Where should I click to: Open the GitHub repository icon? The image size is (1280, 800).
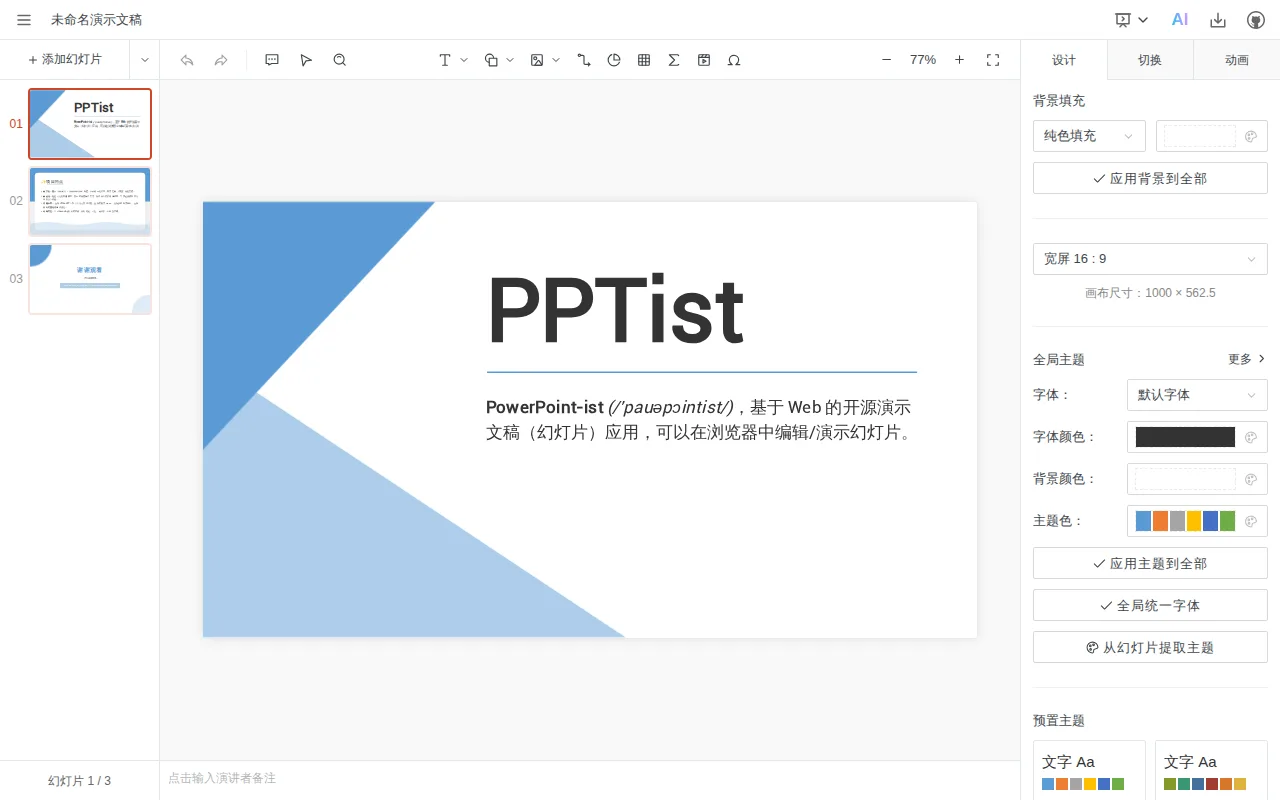click(1256, 20)
